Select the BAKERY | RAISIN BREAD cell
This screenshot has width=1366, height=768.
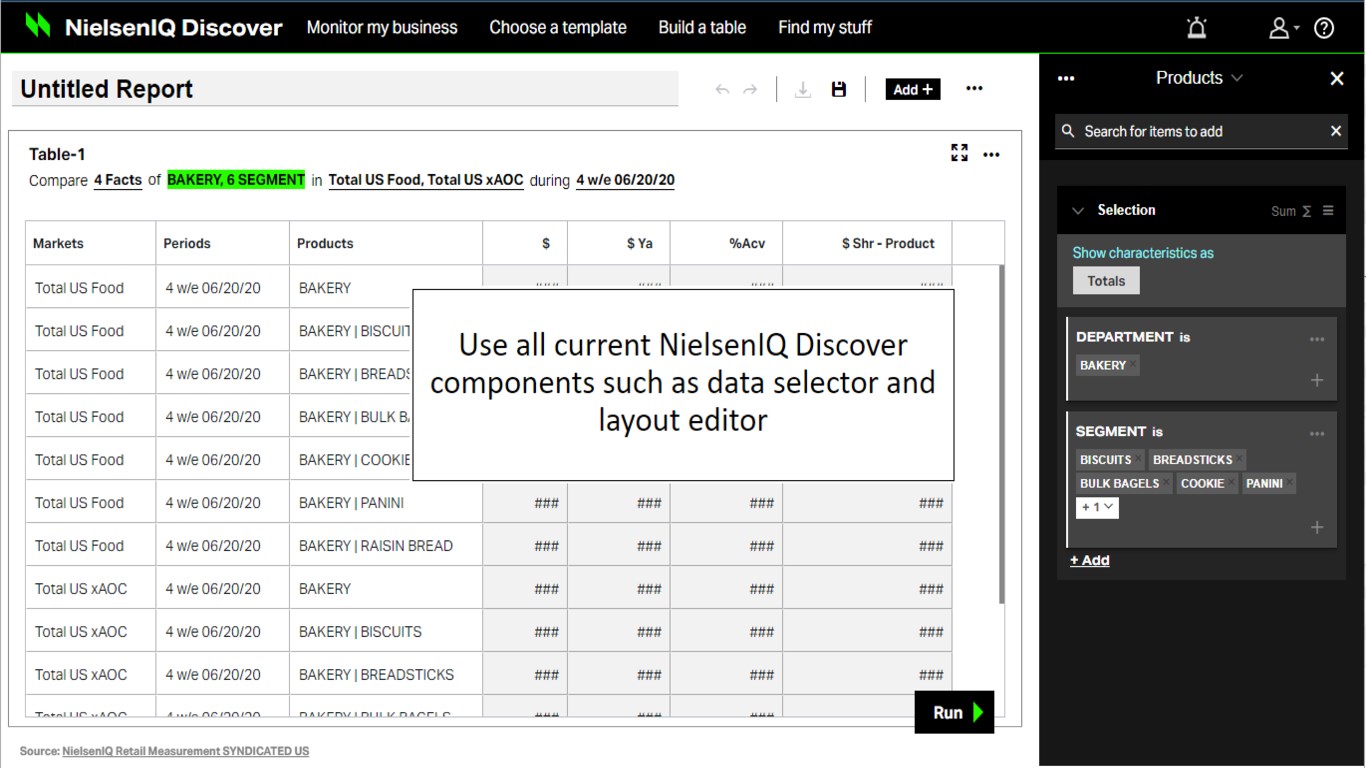point(386,546)
